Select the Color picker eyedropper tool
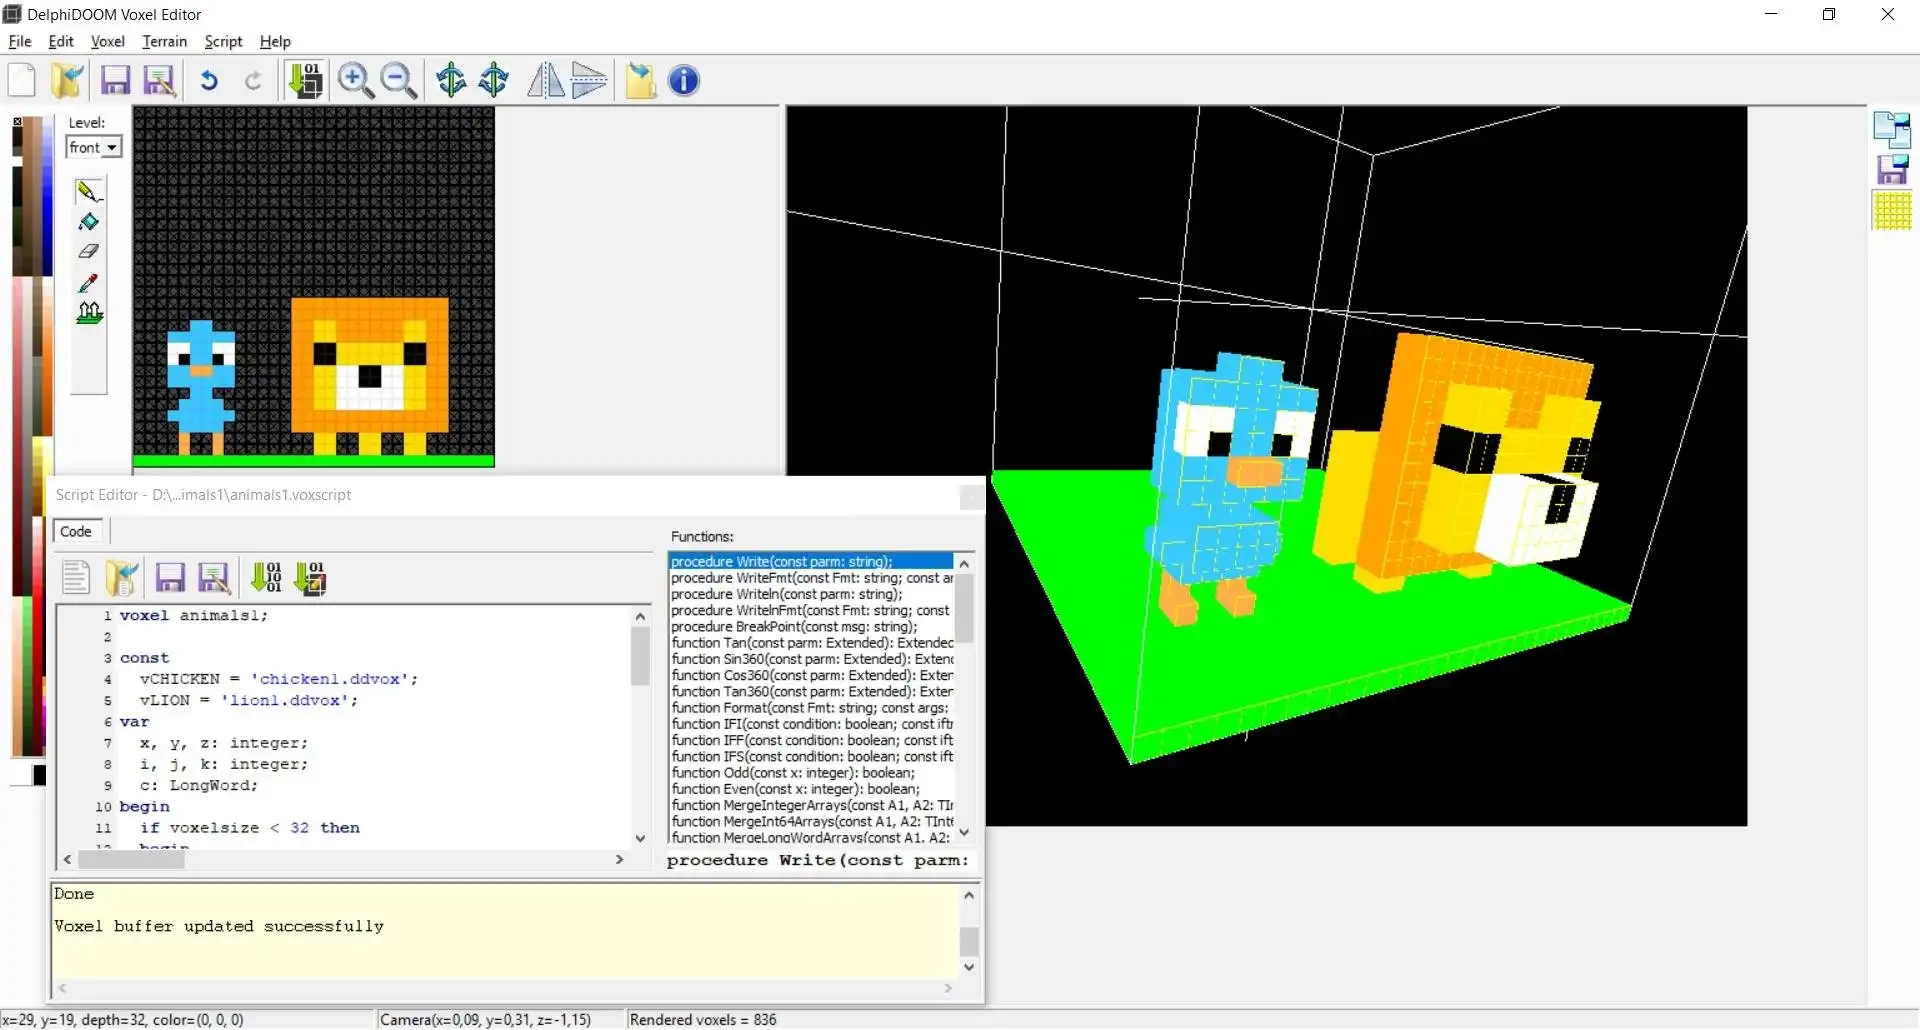1920x1030 pixels. pos(89,283)
